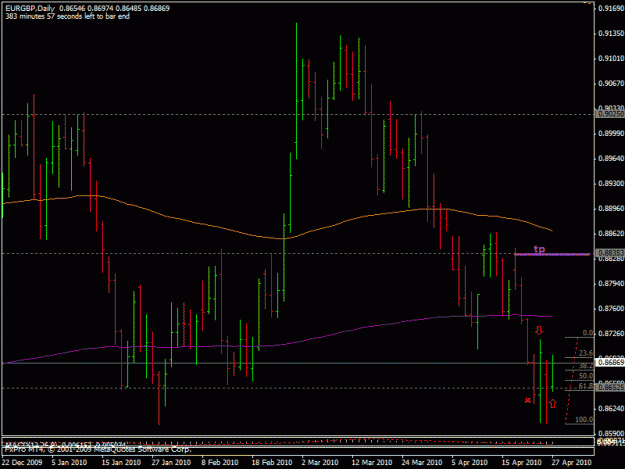This screenshot has width=625, height=469.
Task: Click the 0.90250 horizontal line price tag
Action: [609, 114]
